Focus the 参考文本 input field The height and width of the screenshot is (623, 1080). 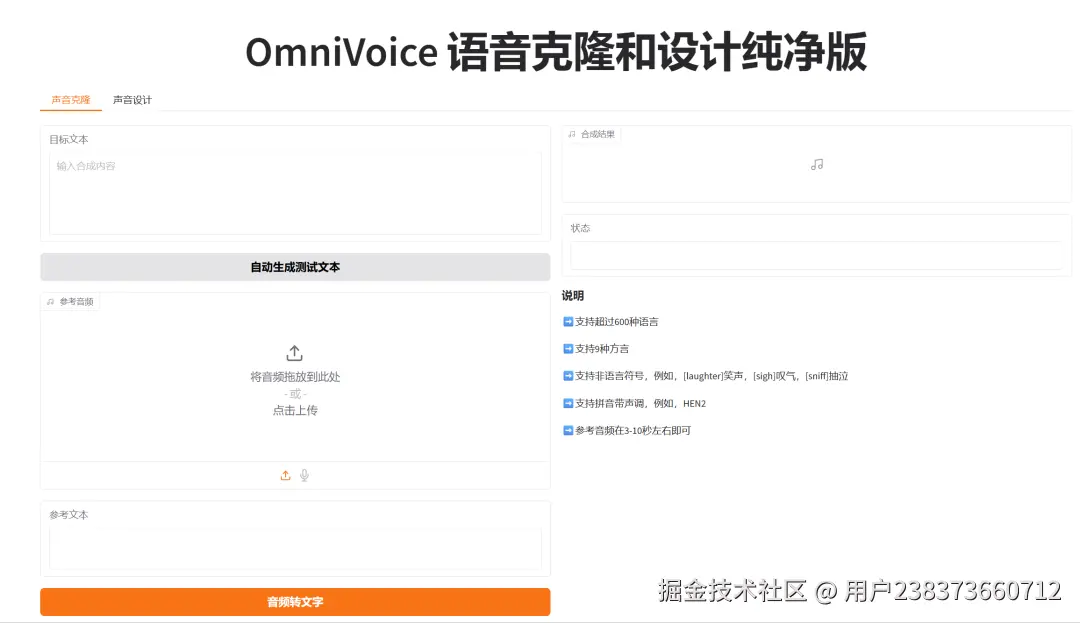(295, 548)
